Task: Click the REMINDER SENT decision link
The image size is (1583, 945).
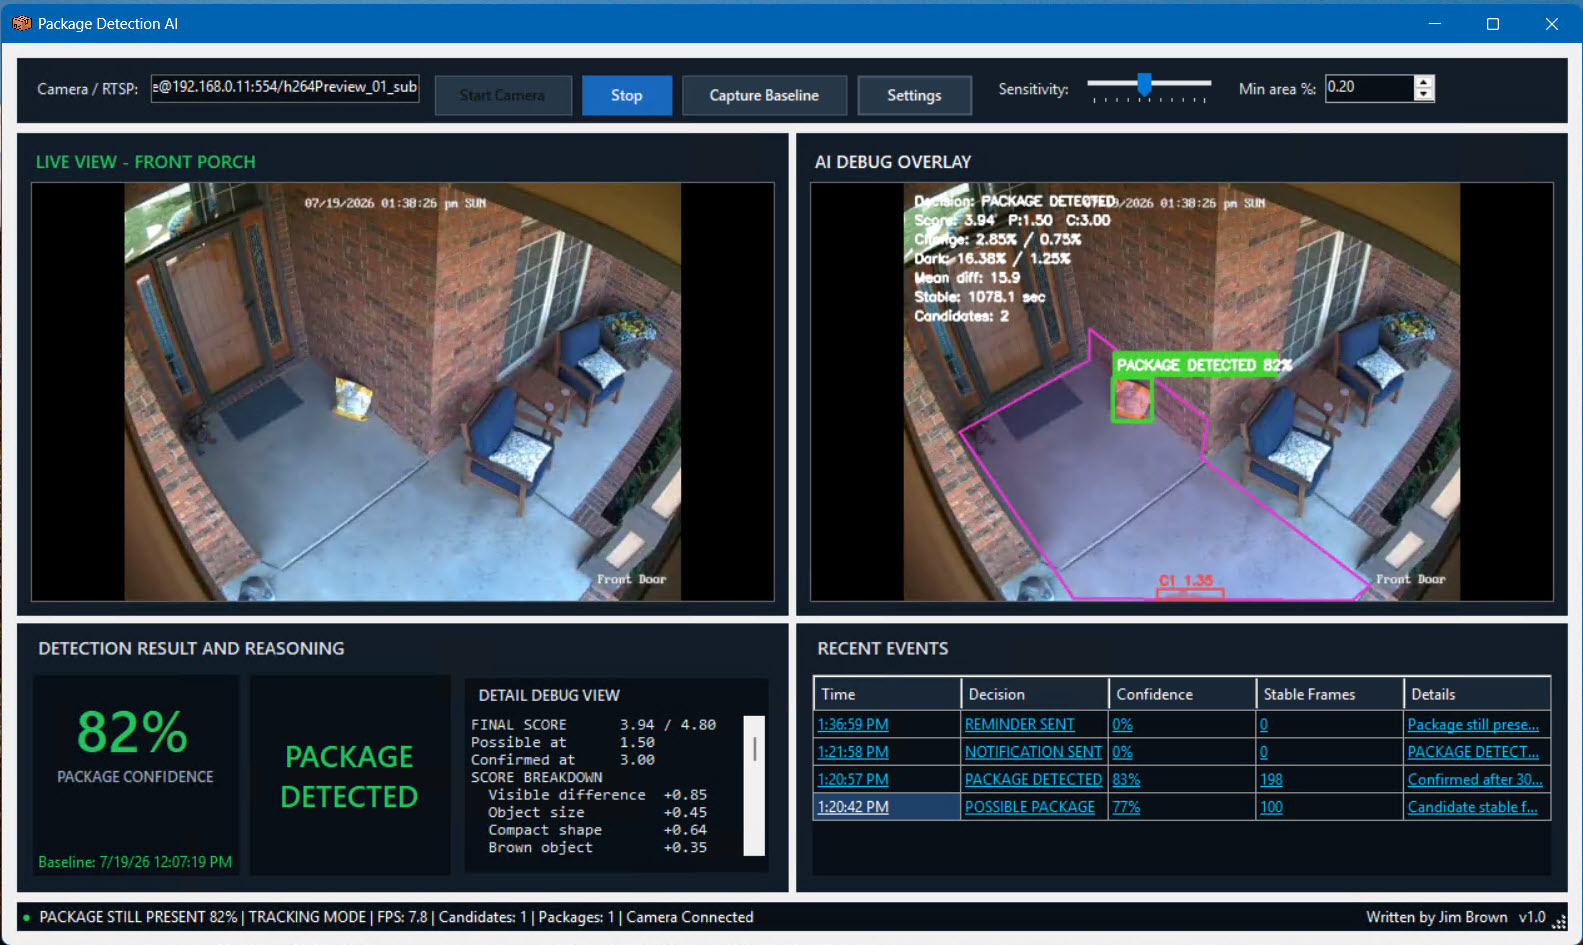Action: point(1020,724)
